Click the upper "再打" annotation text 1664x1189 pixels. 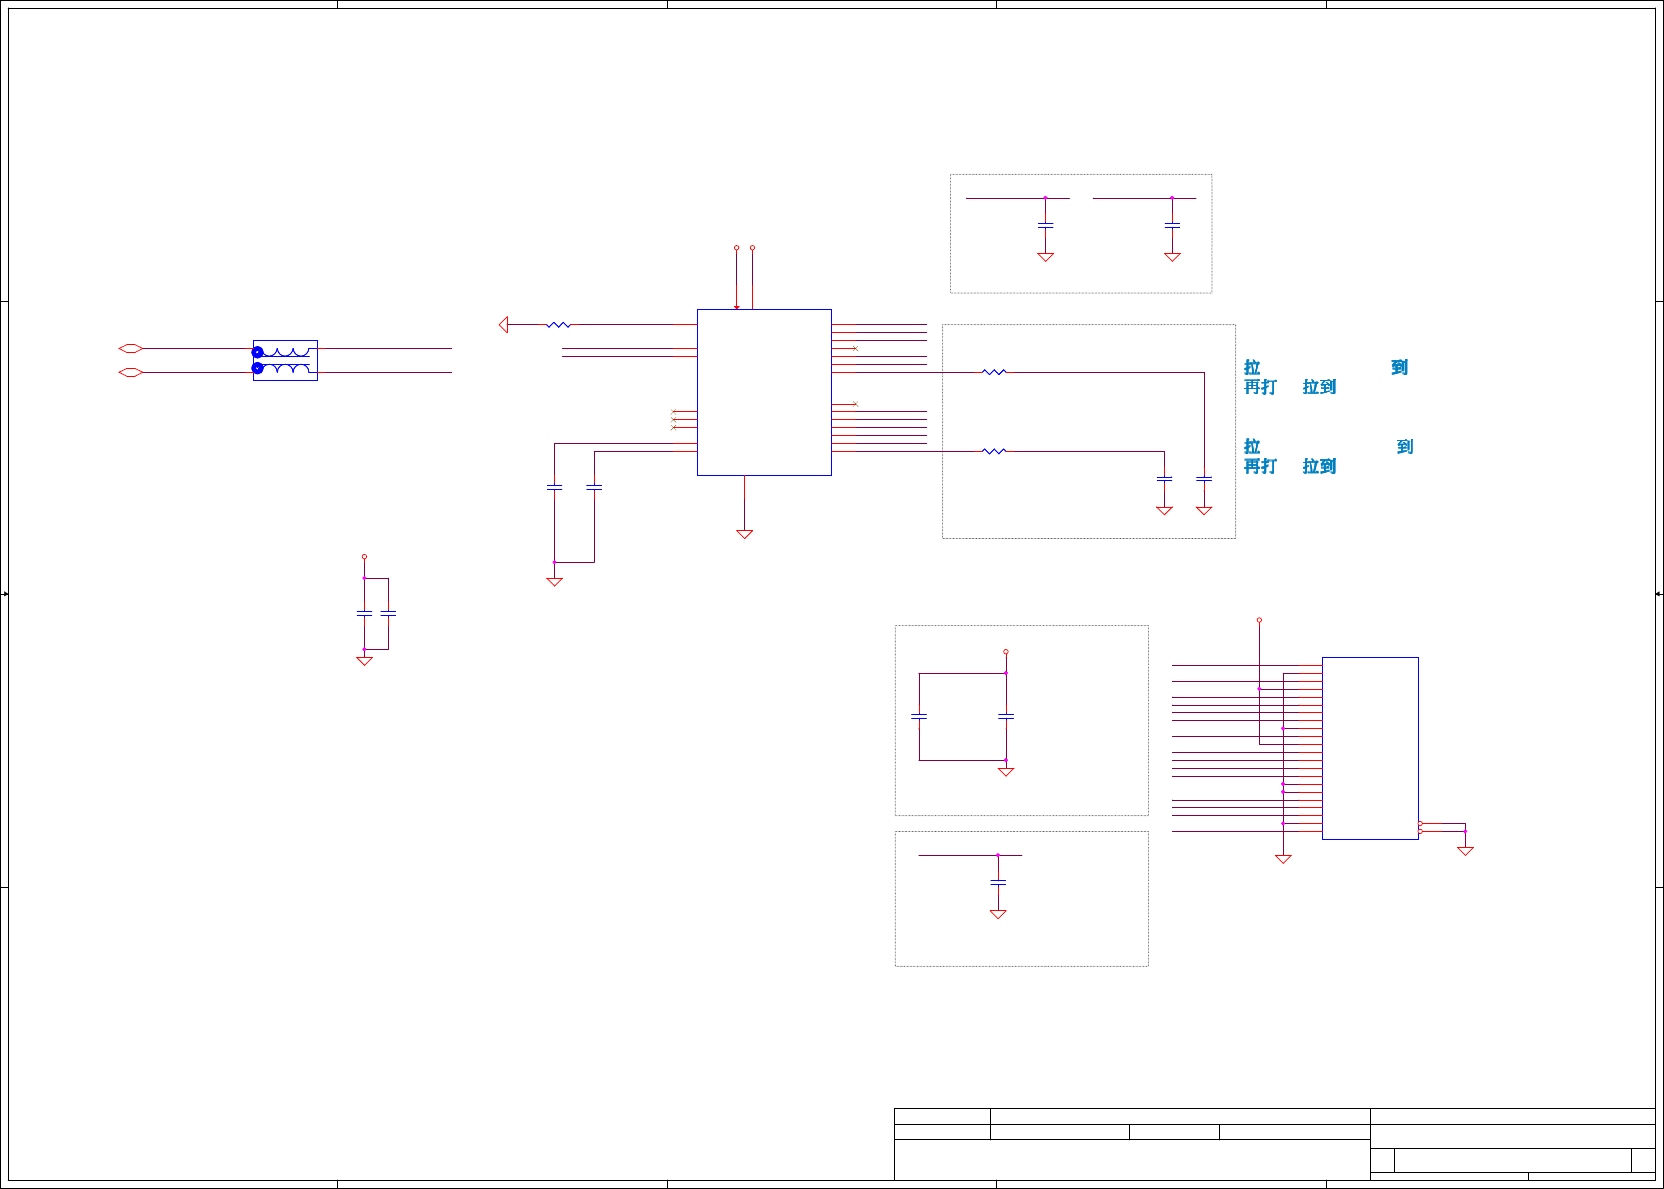tap(1260, 387)
